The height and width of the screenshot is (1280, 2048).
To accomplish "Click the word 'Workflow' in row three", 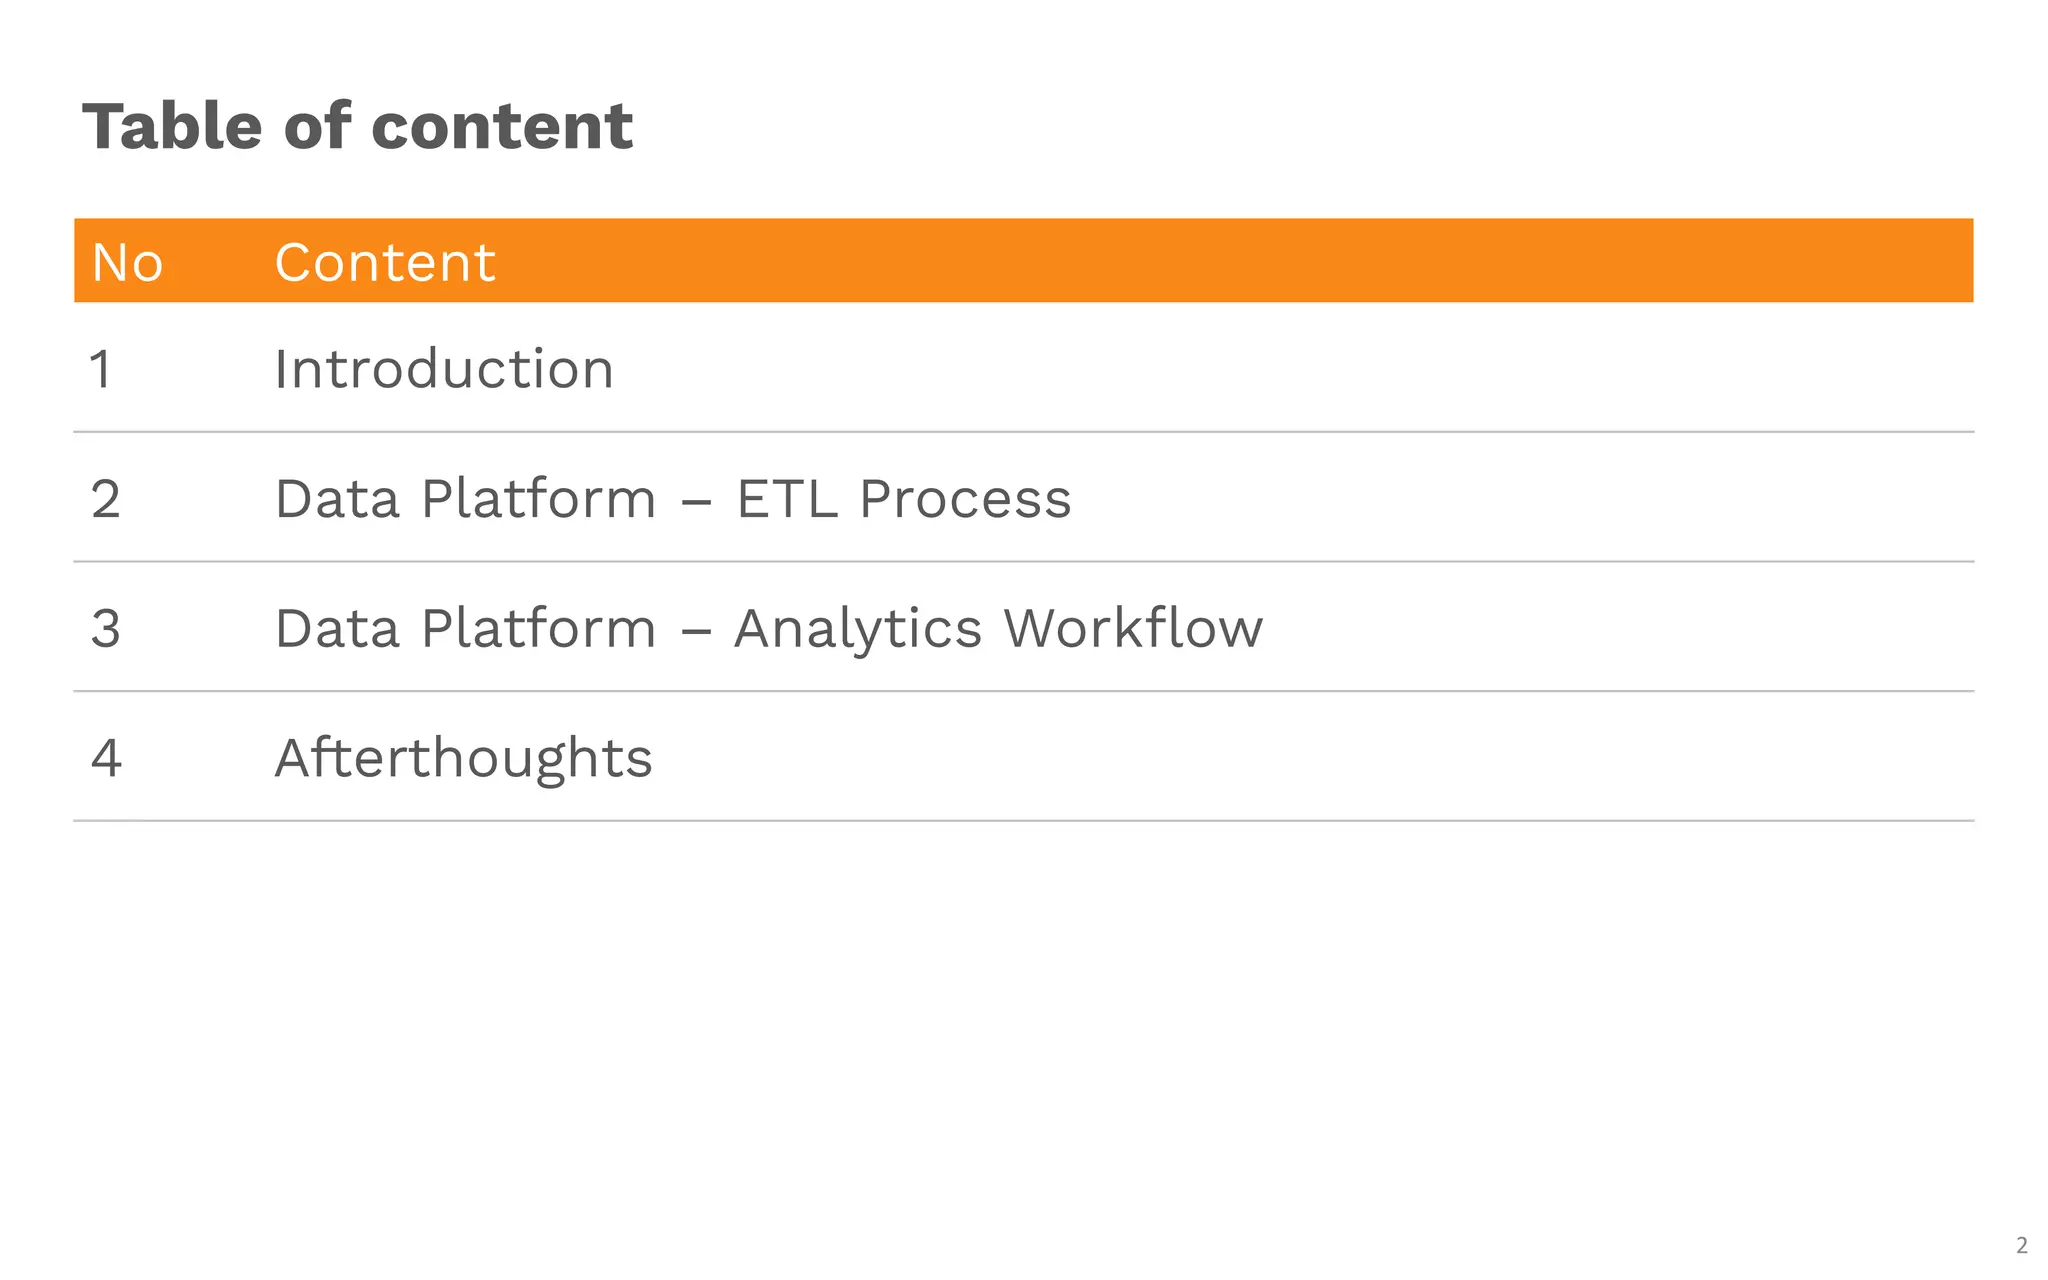I will 1133,629.
